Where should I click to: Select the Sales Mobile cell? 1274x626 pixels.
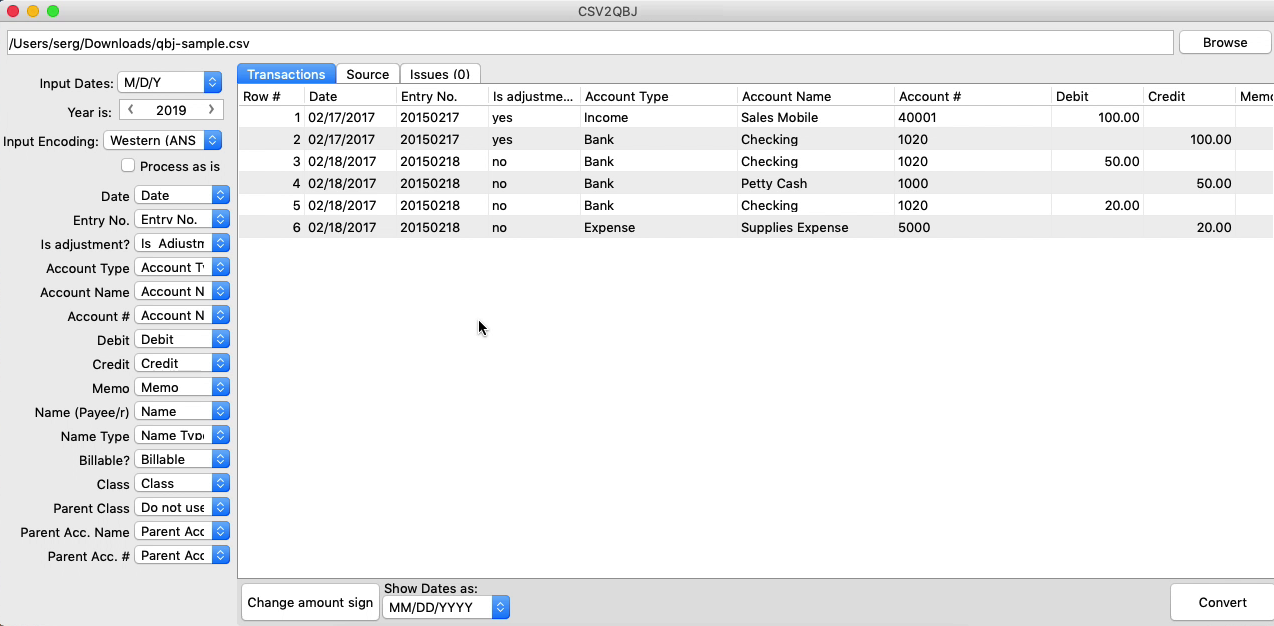[816, 117]
